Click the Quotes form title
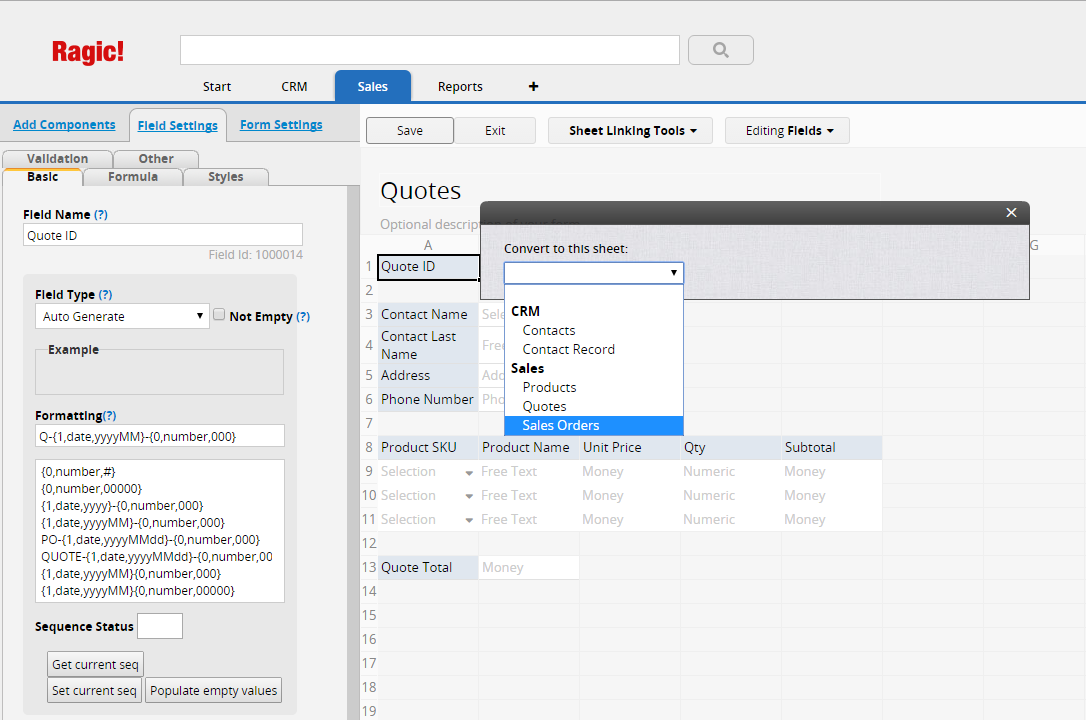 421,190
